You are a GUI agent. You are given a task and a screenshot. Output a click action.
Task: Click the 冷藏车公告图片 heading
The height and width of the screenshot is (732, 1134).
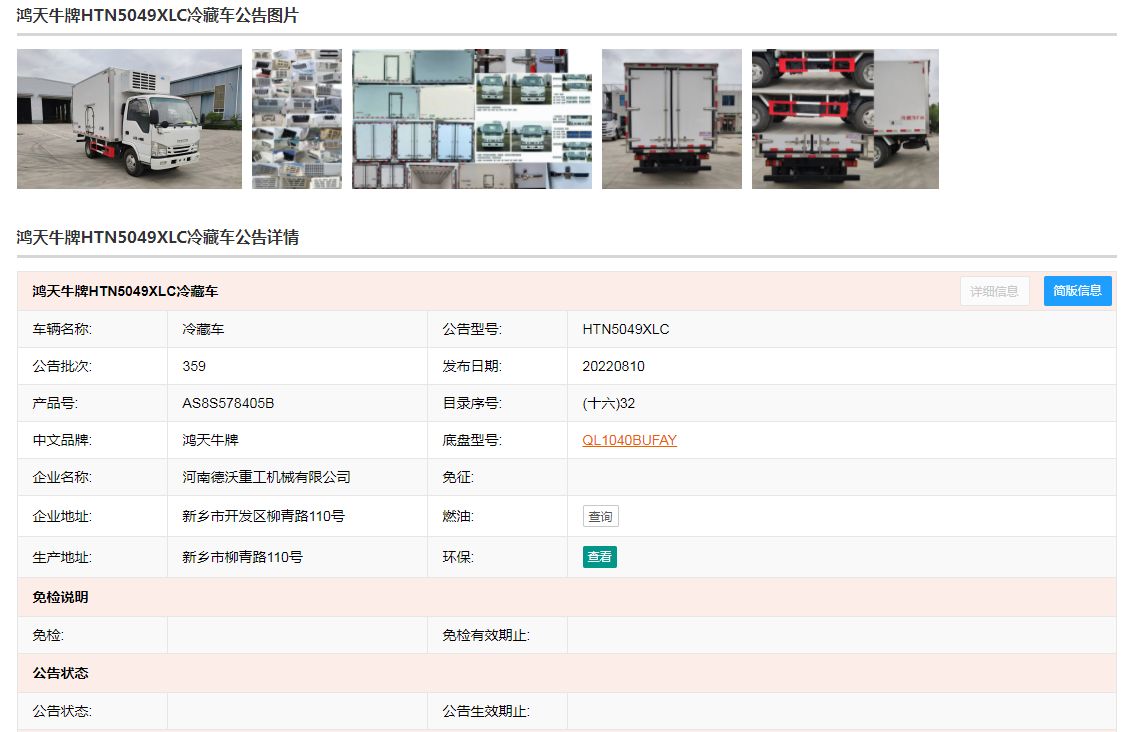pyautogui.click(x=157, y=16)
